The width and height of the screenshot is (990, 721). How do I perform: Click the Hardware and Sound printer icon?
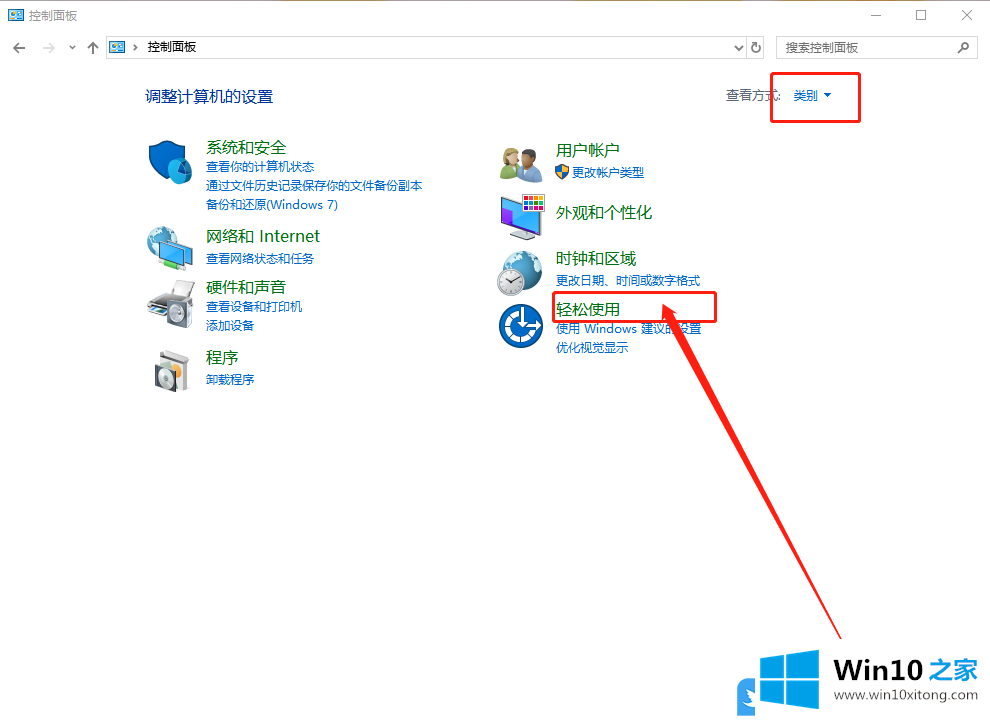click(170, 304)
